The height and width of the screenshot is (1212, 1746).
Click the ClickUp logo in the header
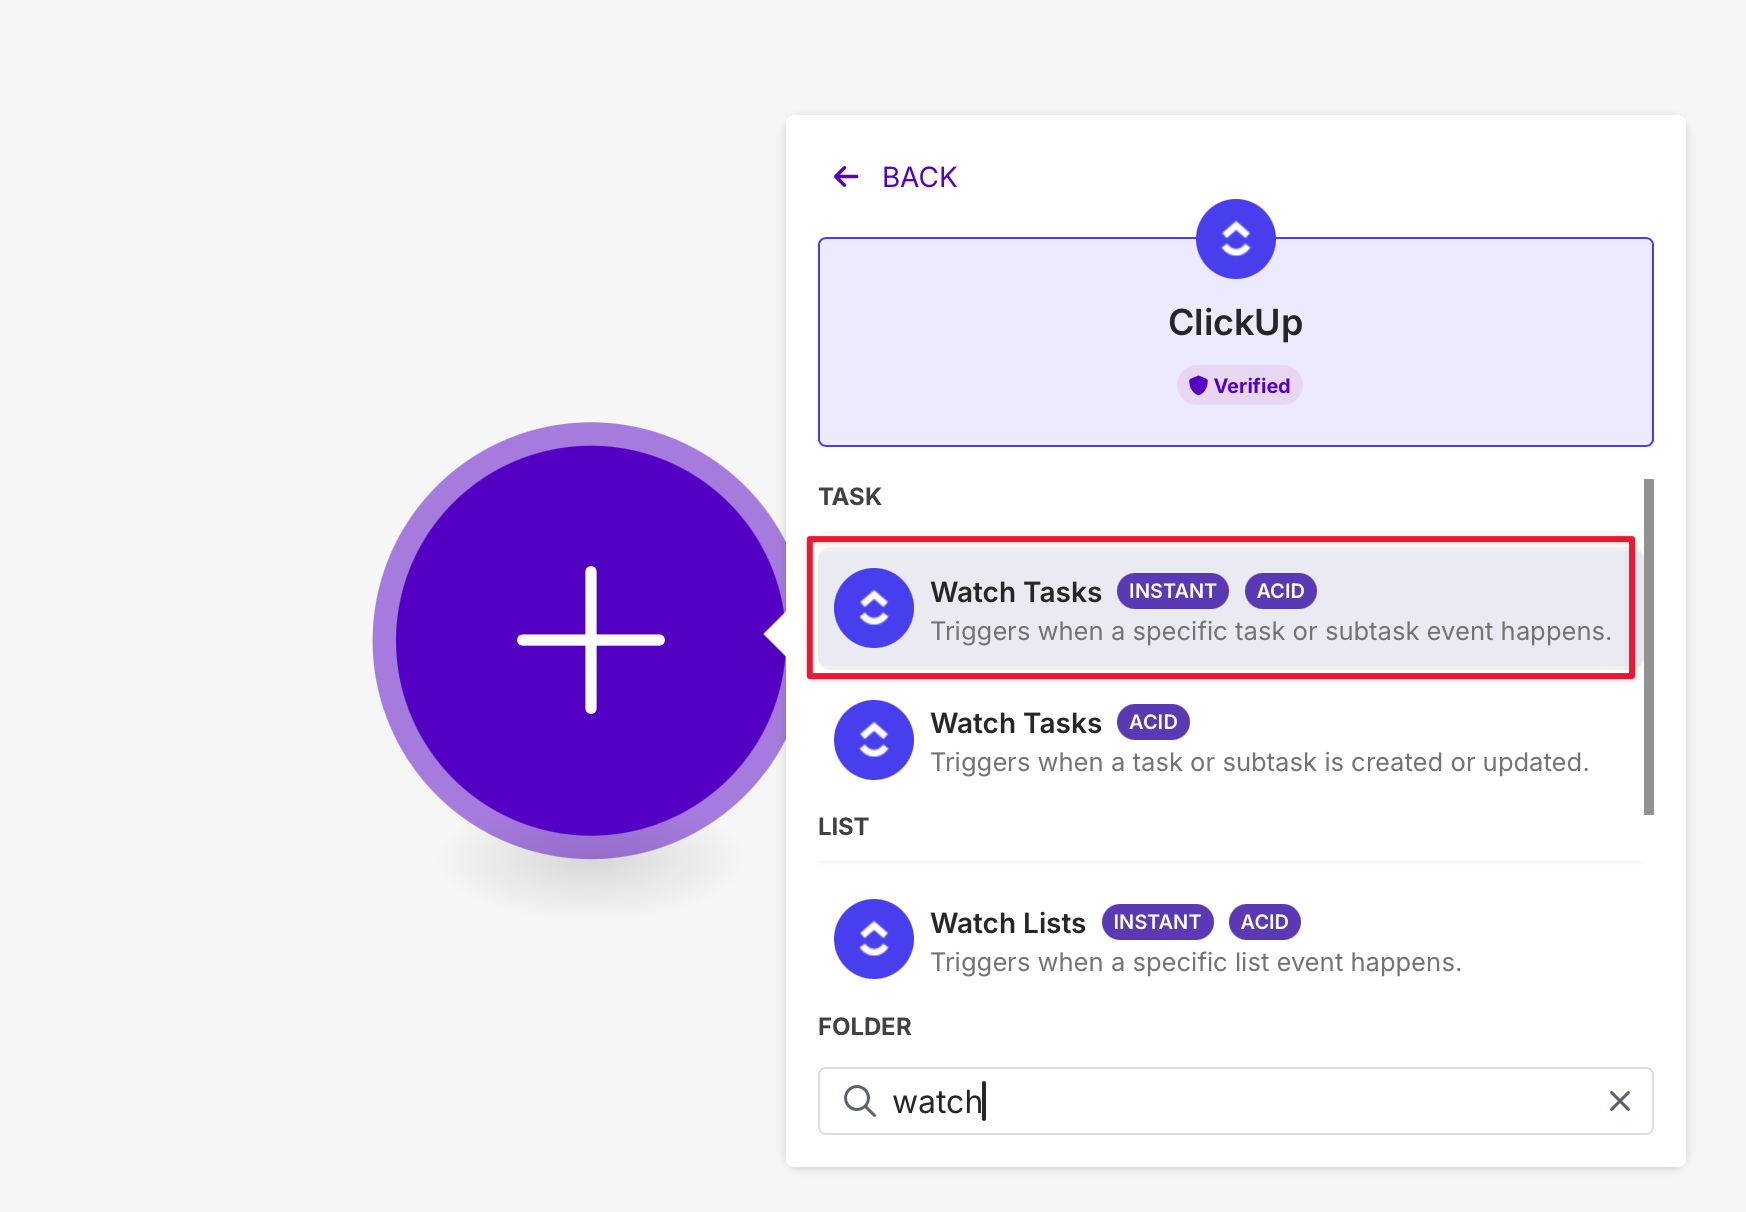tap(1235, 239)
